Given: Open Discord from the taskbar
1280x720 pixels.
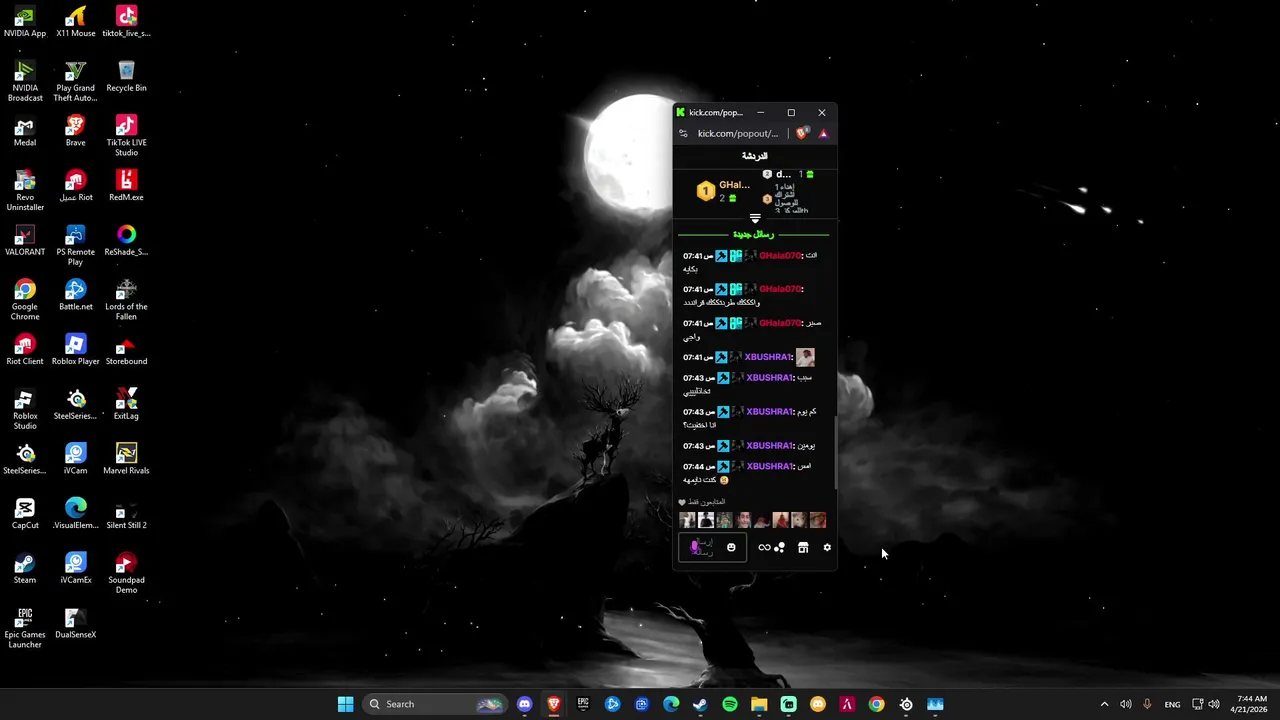Looking at the screenshot, I should (524, 704).
